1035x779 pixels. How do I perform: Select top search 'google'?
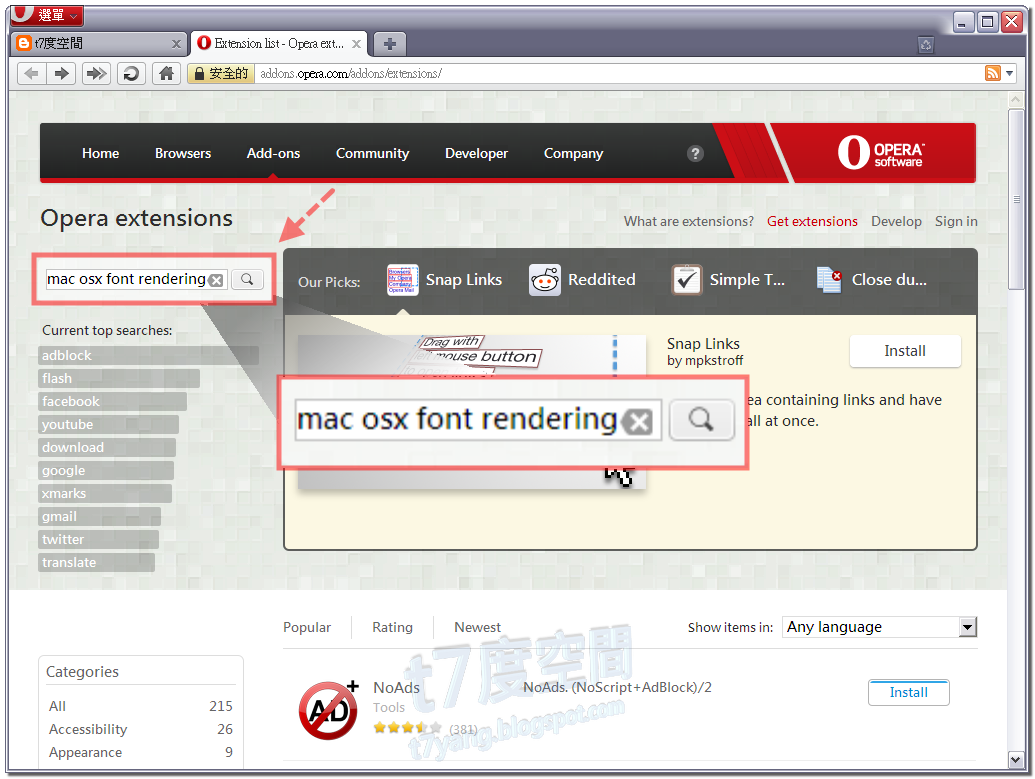[x=106, y=471]
